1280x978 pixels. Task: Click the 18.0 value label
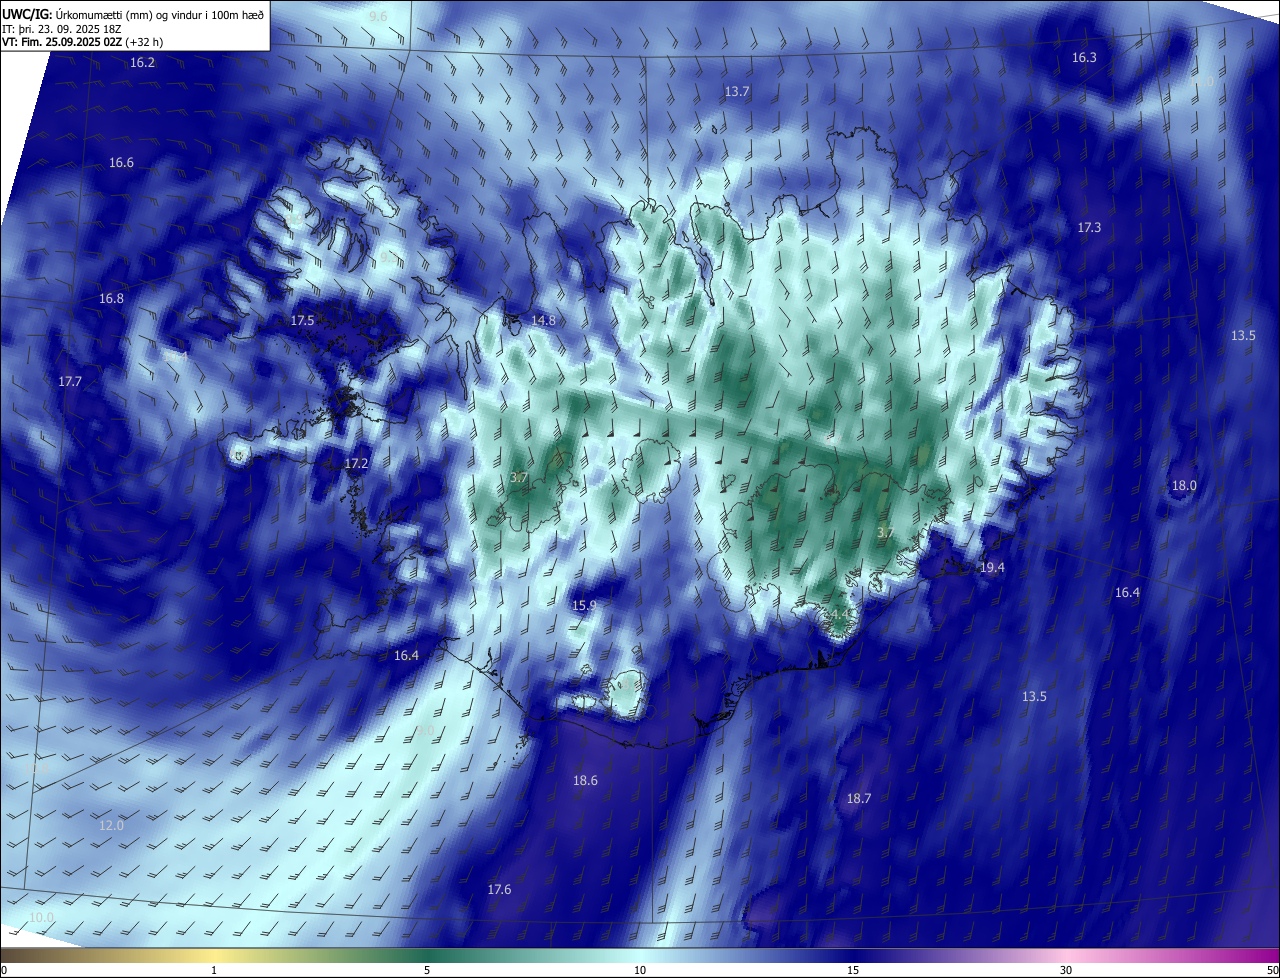pyautogui.click(x=1184, y=486)
